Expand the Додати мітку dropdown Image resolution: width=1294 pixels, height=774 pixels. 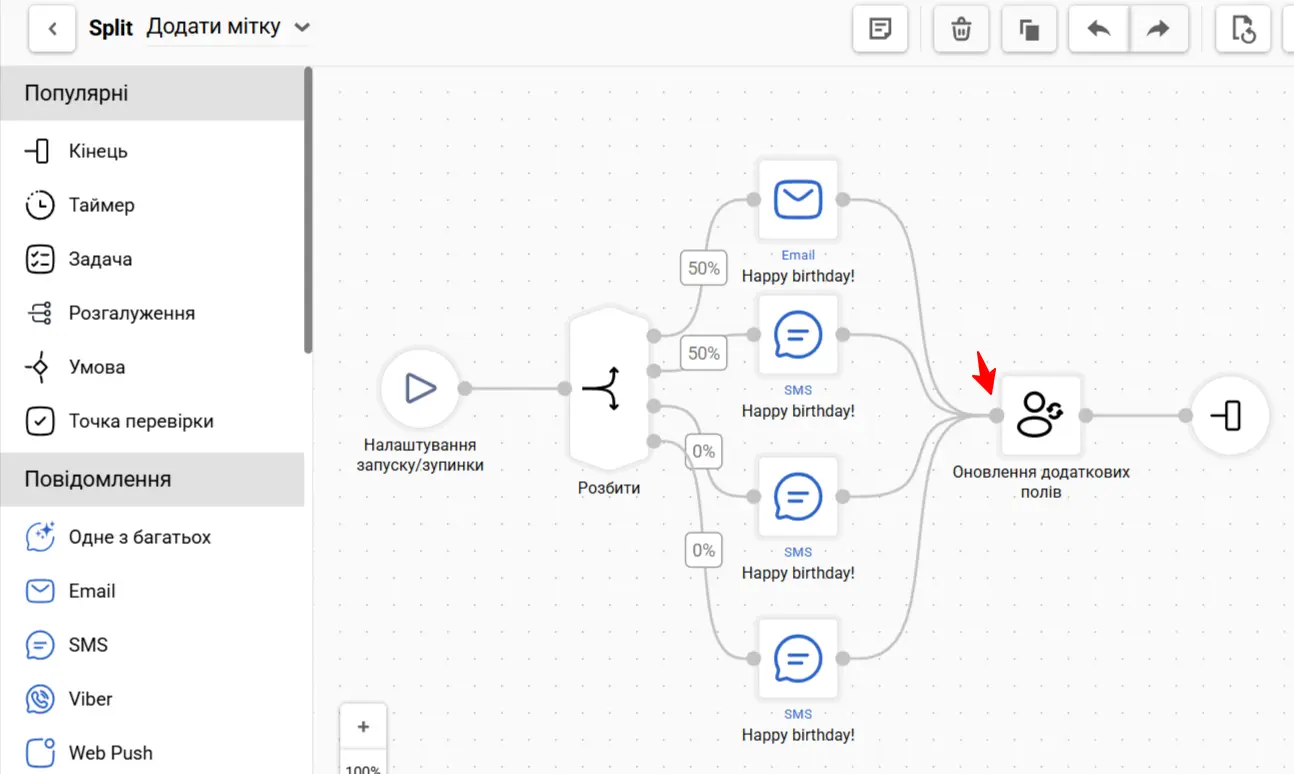pos(301,28)
